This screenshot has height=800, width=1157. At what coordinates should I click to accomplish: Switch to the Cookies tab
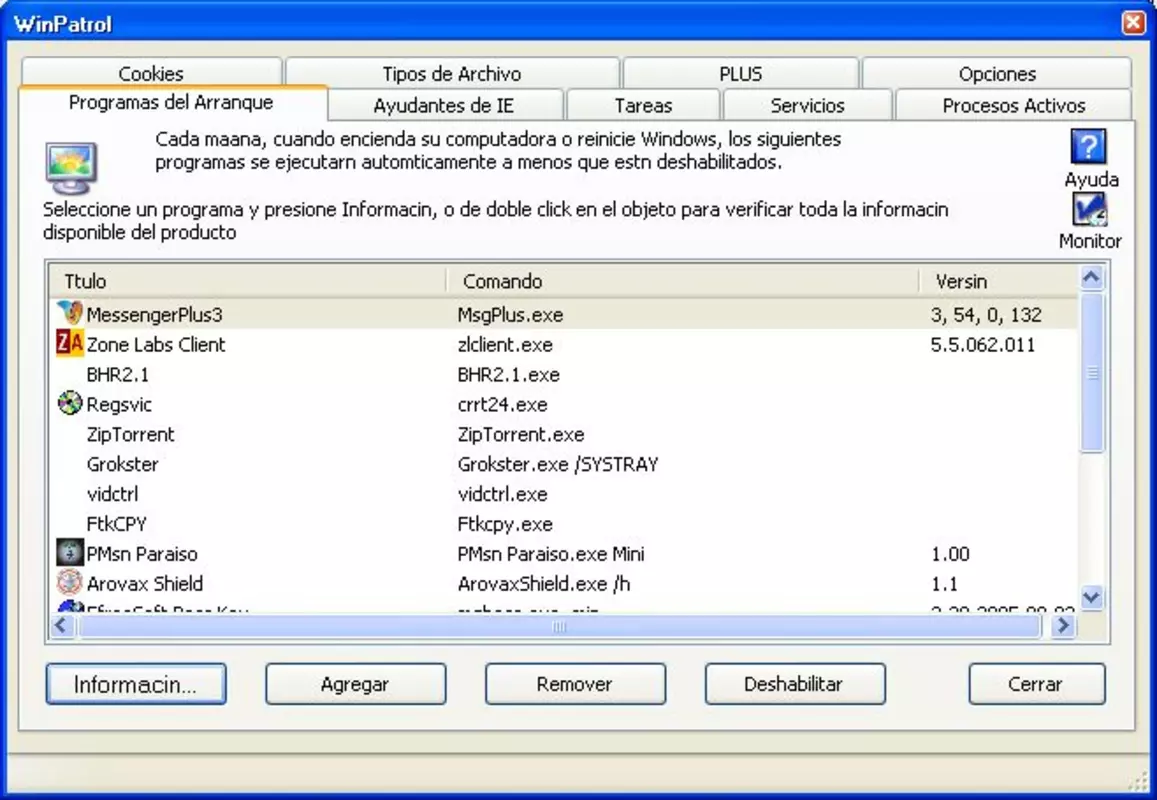coord(151,73)
